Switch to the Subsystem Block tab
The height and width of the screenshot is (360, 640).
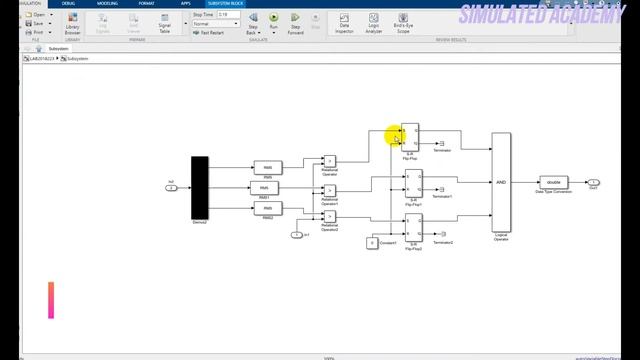pos(225,3)
